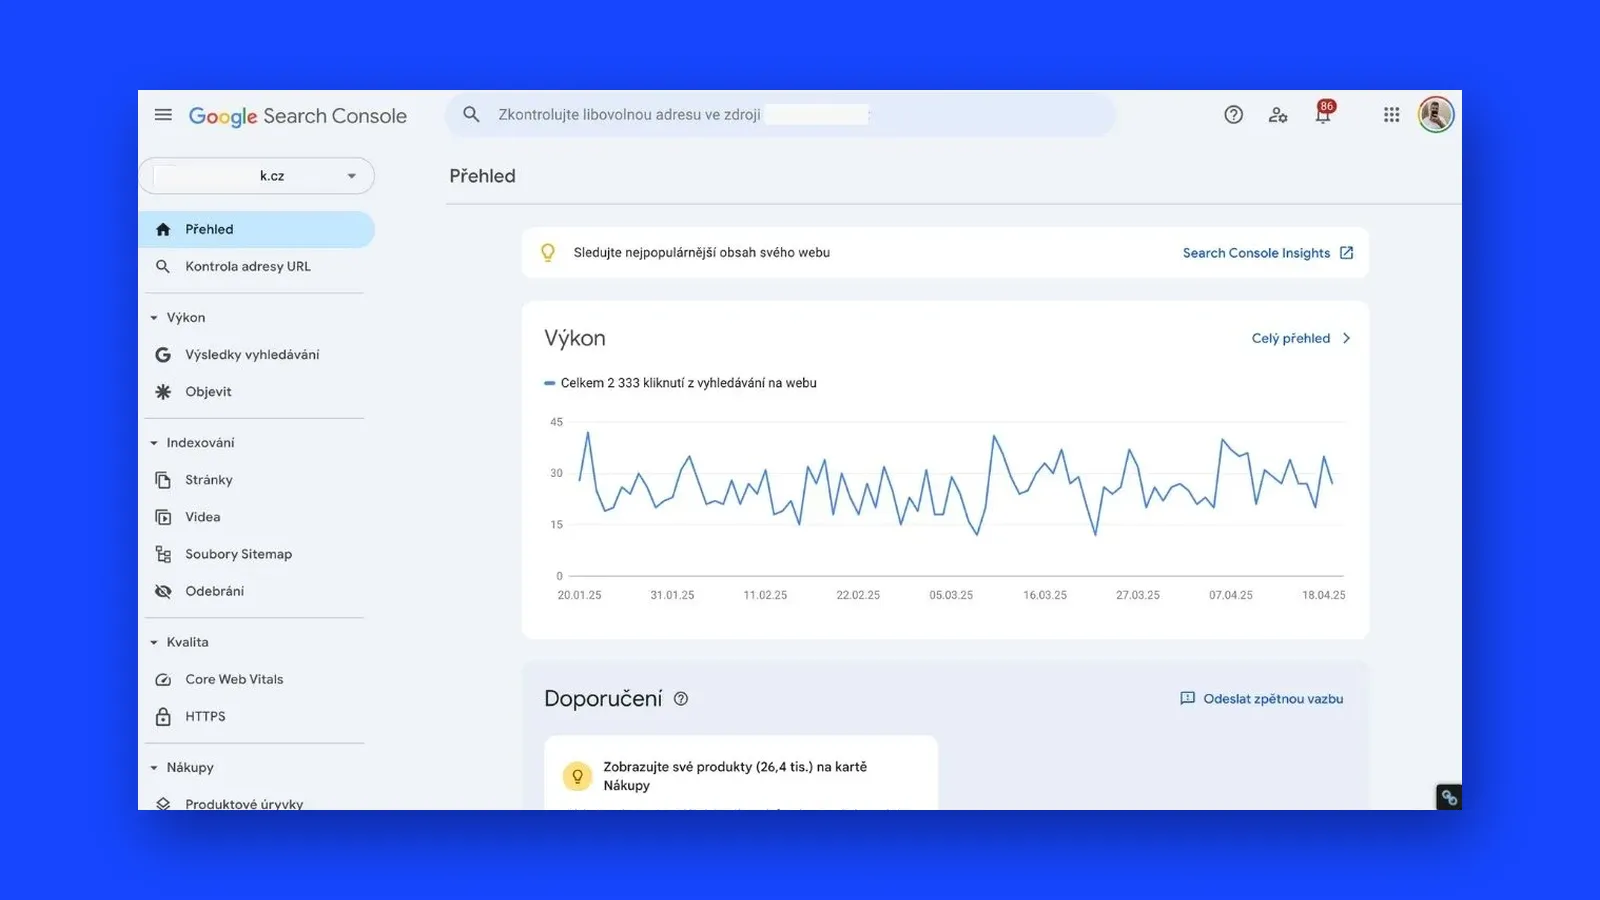Click the Google Search Console logo
Image resolution: width=1600 pixels, height=900 pixels.
[298, 116]
